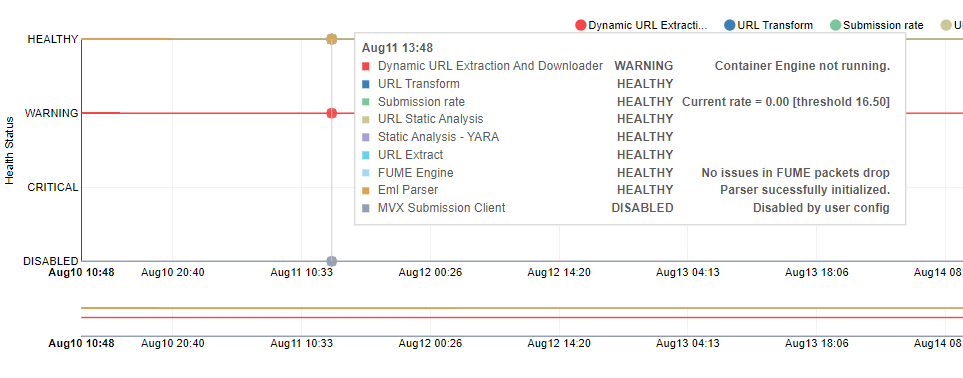
Task: Click Eml Parser tooltip row
Action: click(x=625, y=190)
